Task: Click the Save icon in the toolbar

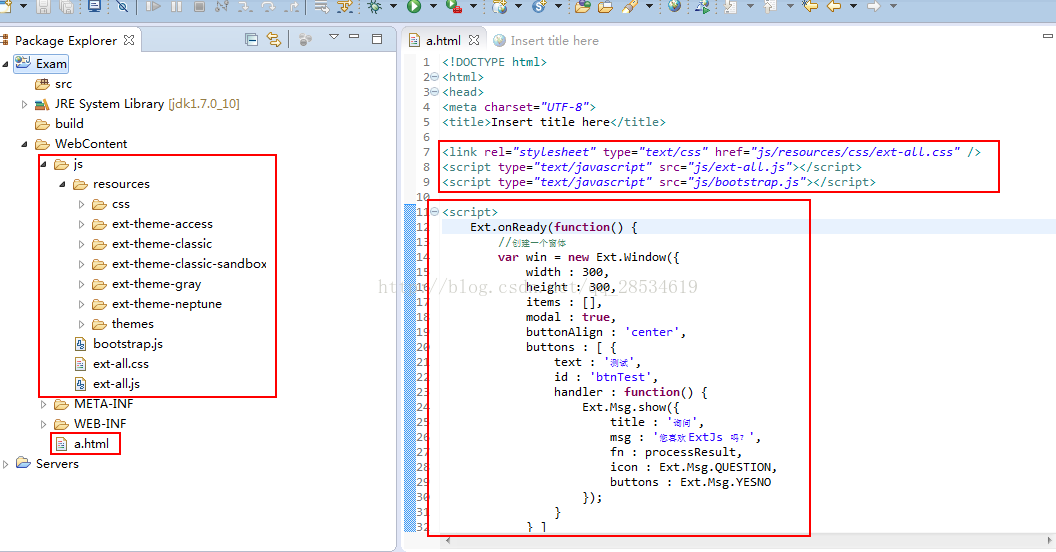Action: [x=43, y=7]
